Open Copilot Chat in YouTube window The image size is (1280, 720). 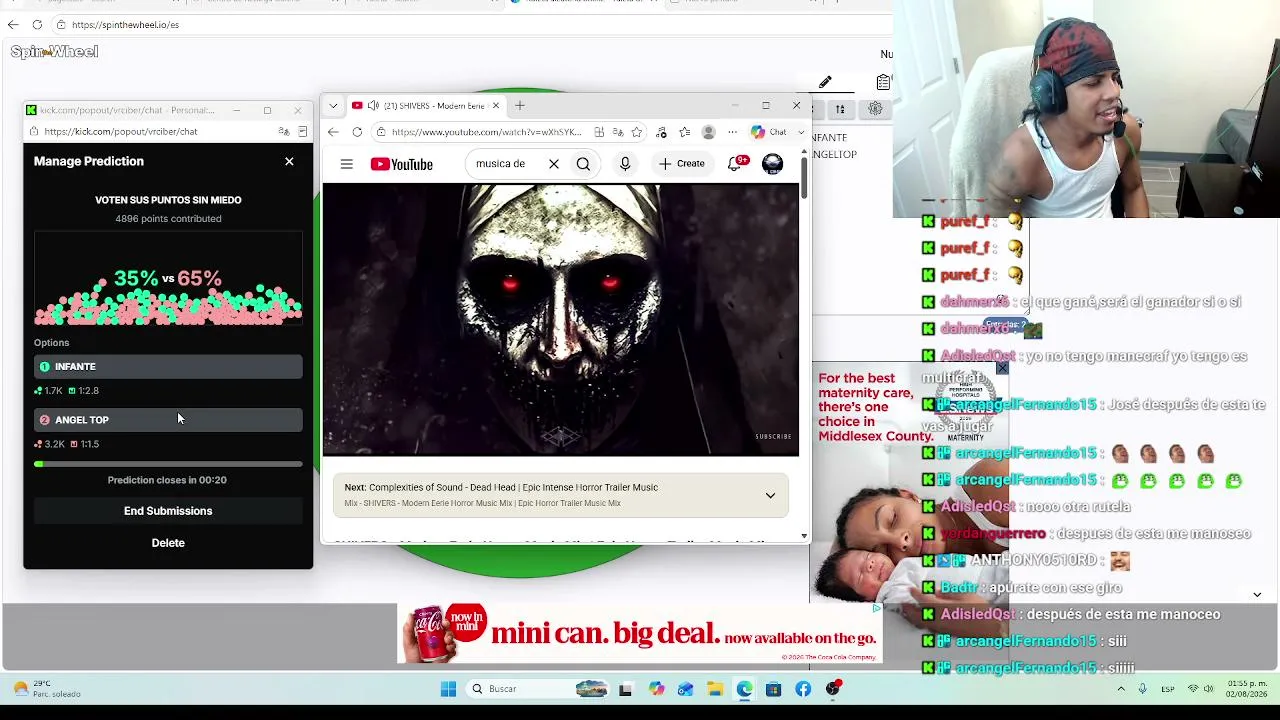pyautogui.click(x=769, y=132)
